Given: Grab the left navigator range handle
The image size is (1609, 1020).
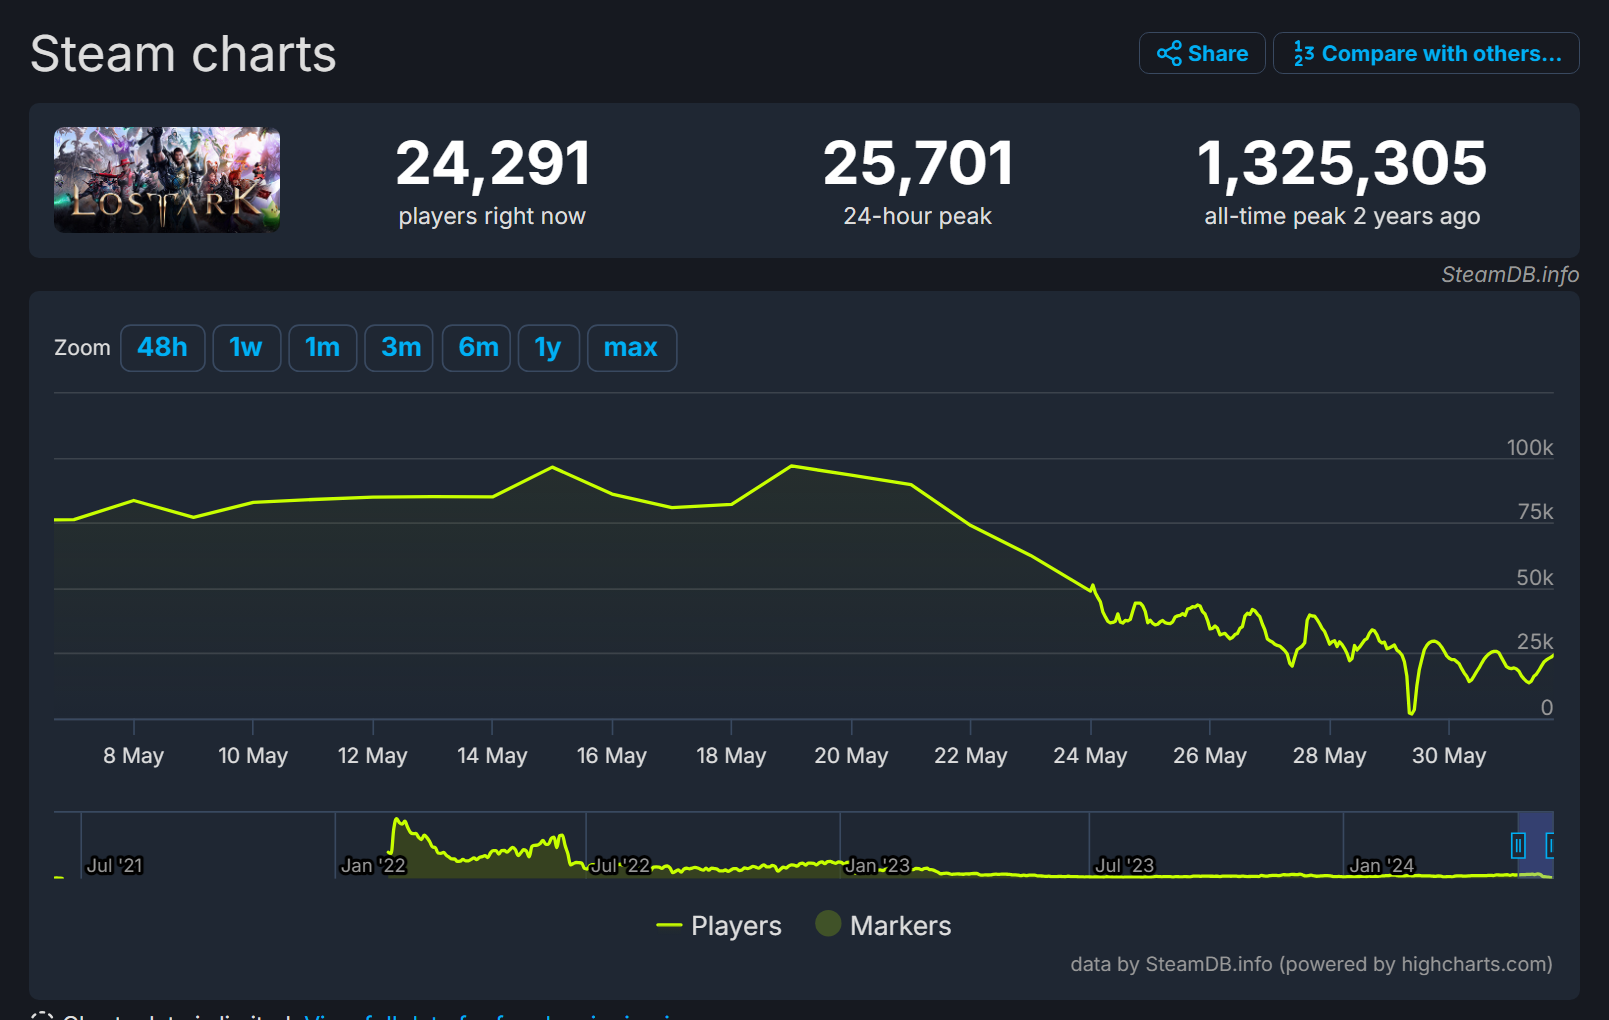Looking at the screenshot, I should [1518, 846].
